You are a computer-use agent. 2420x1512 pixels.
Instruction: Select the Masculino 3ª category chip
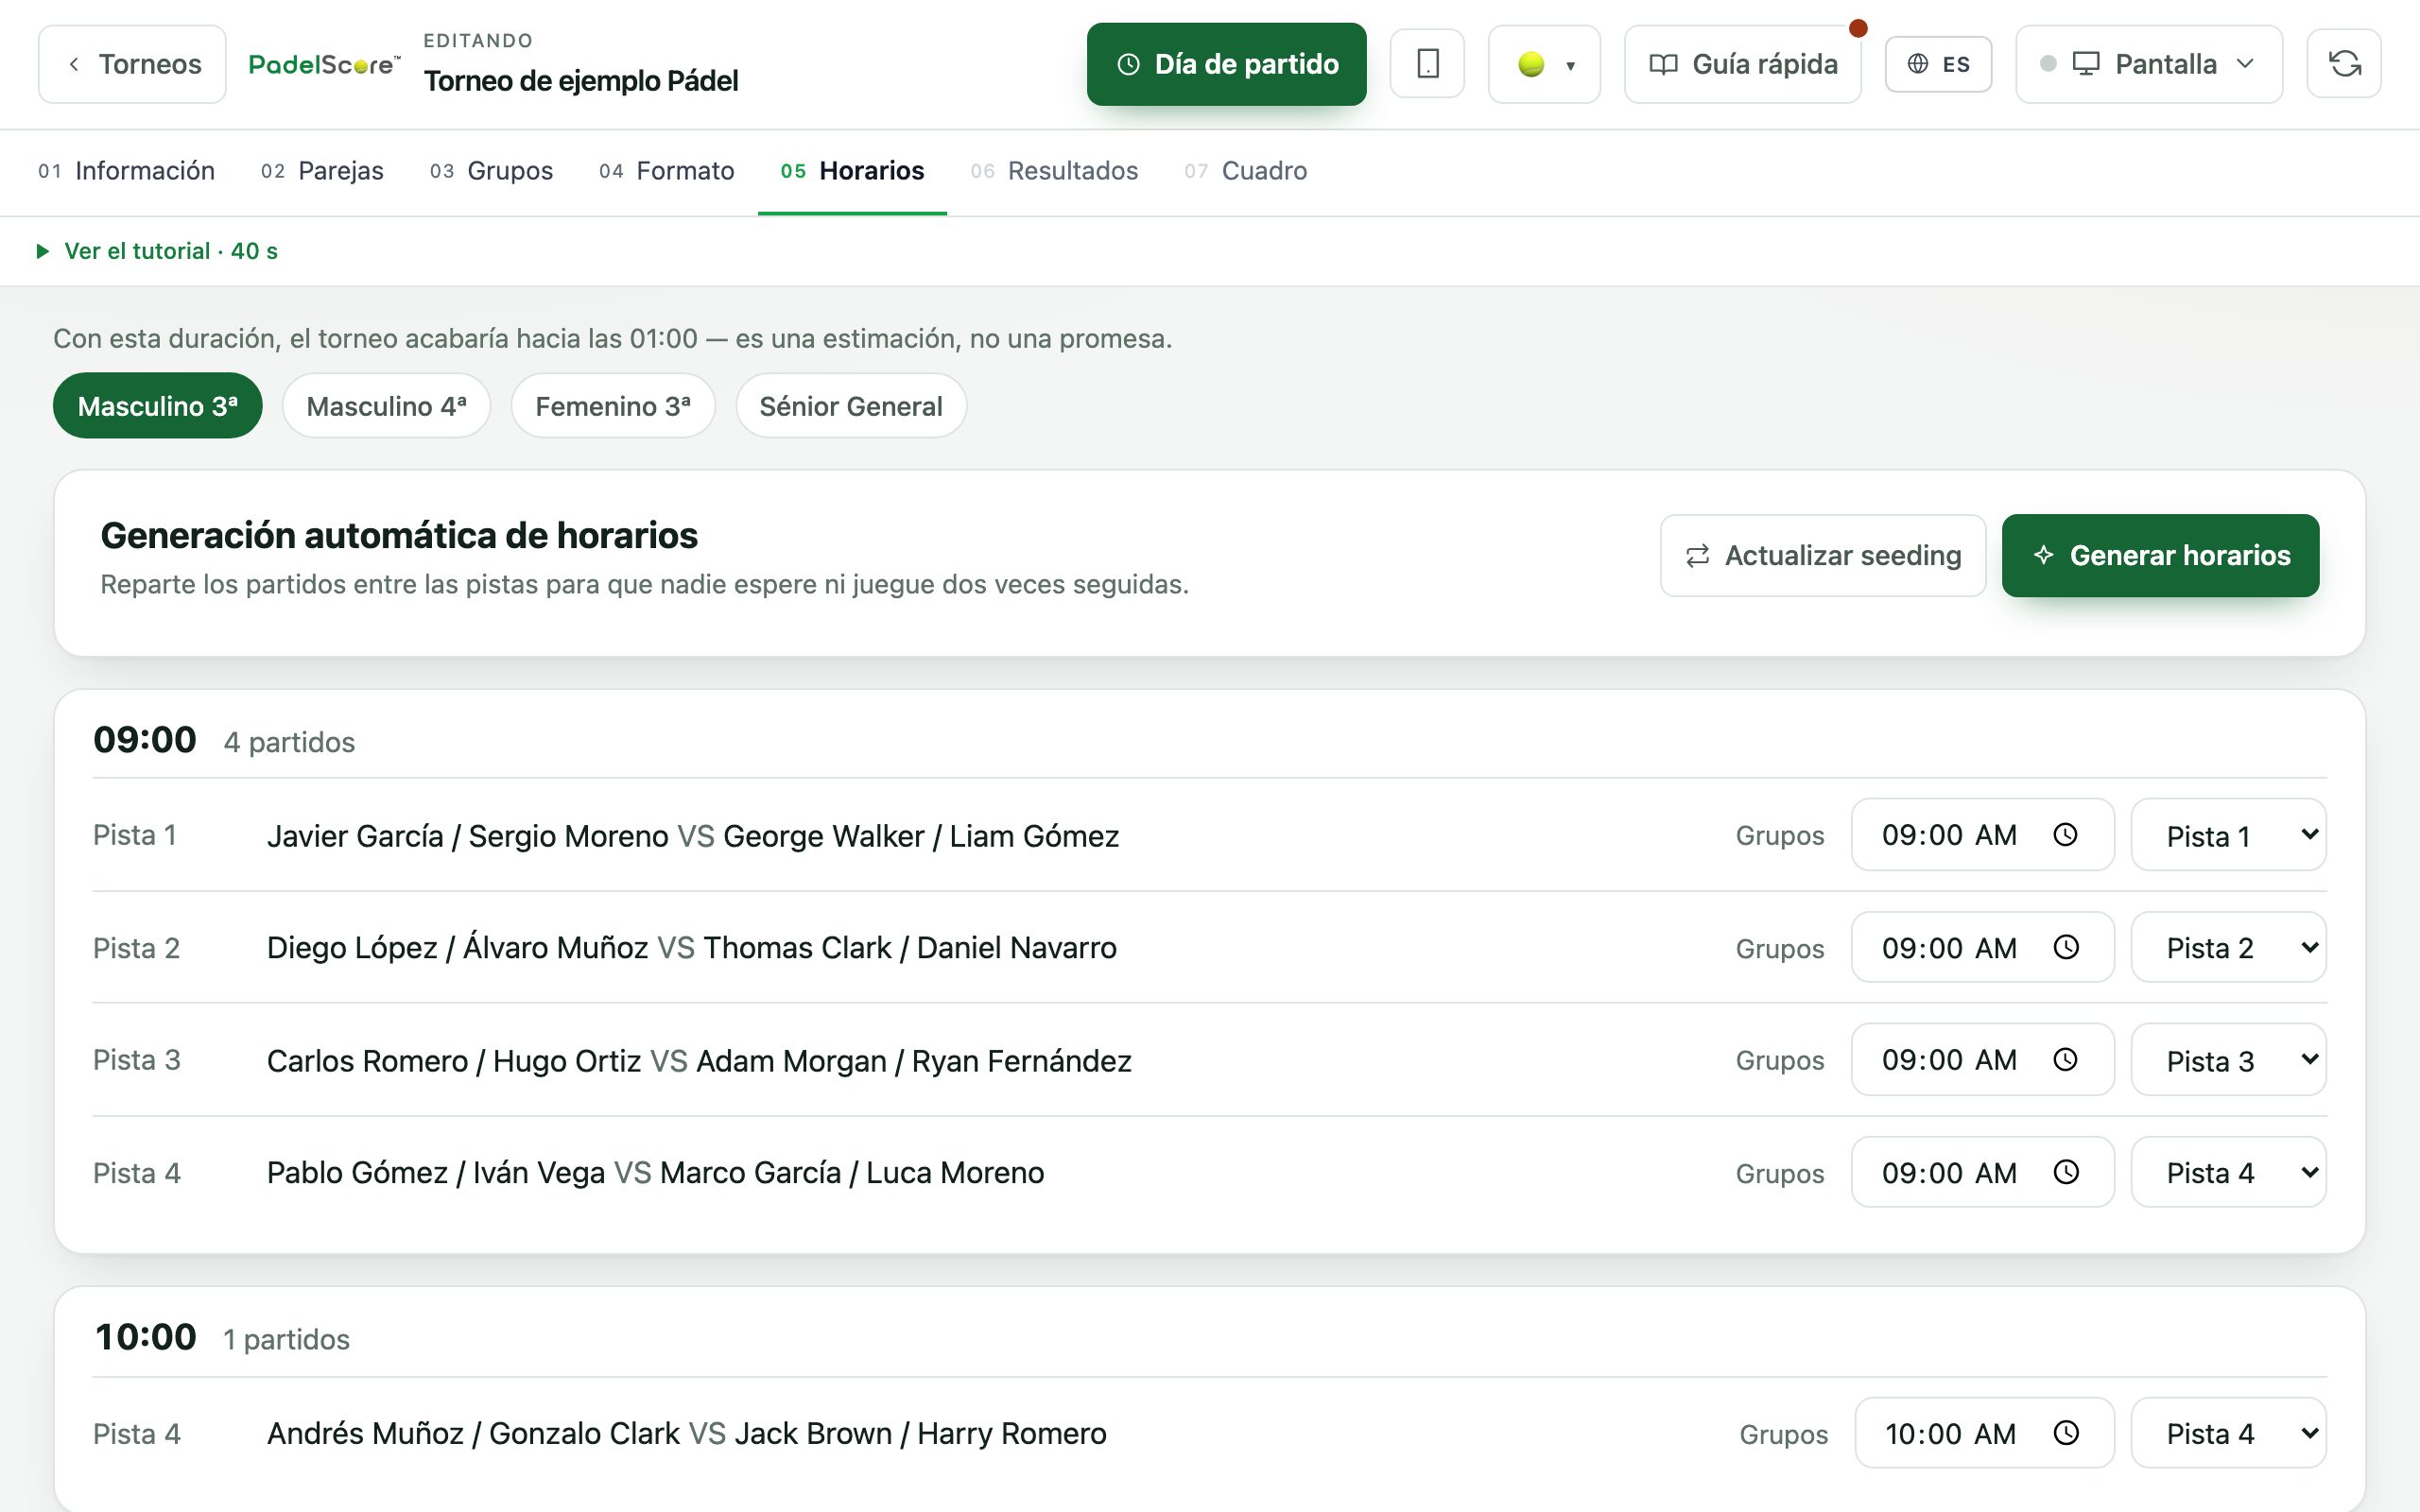coord(157,406)
